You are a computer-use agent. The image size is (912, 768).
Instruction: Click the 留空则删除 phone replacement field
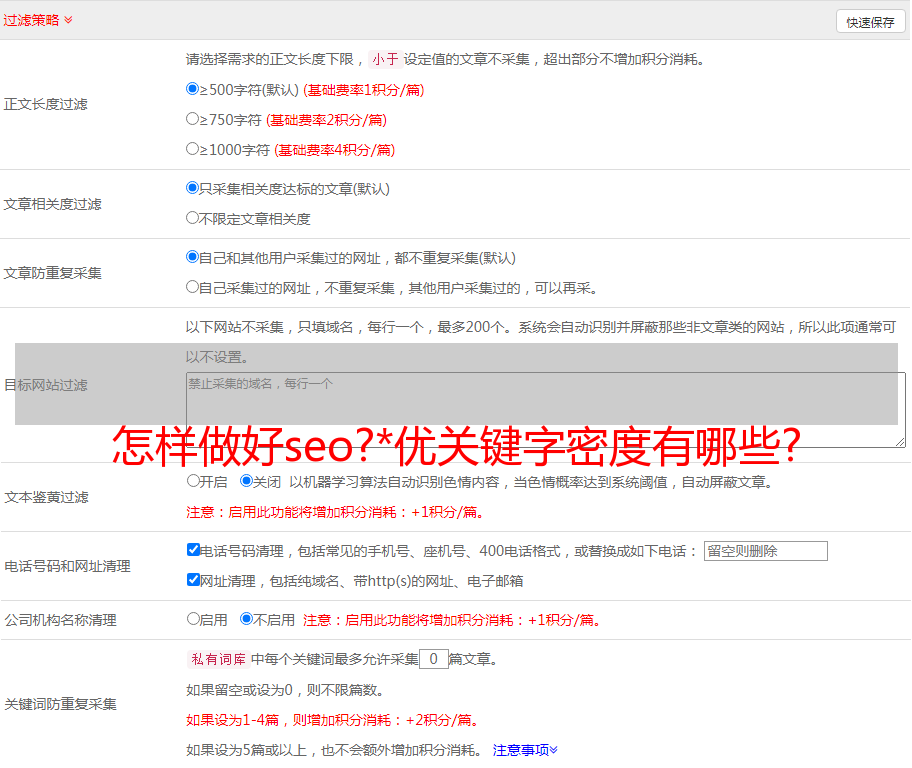(x=765, y=551)
